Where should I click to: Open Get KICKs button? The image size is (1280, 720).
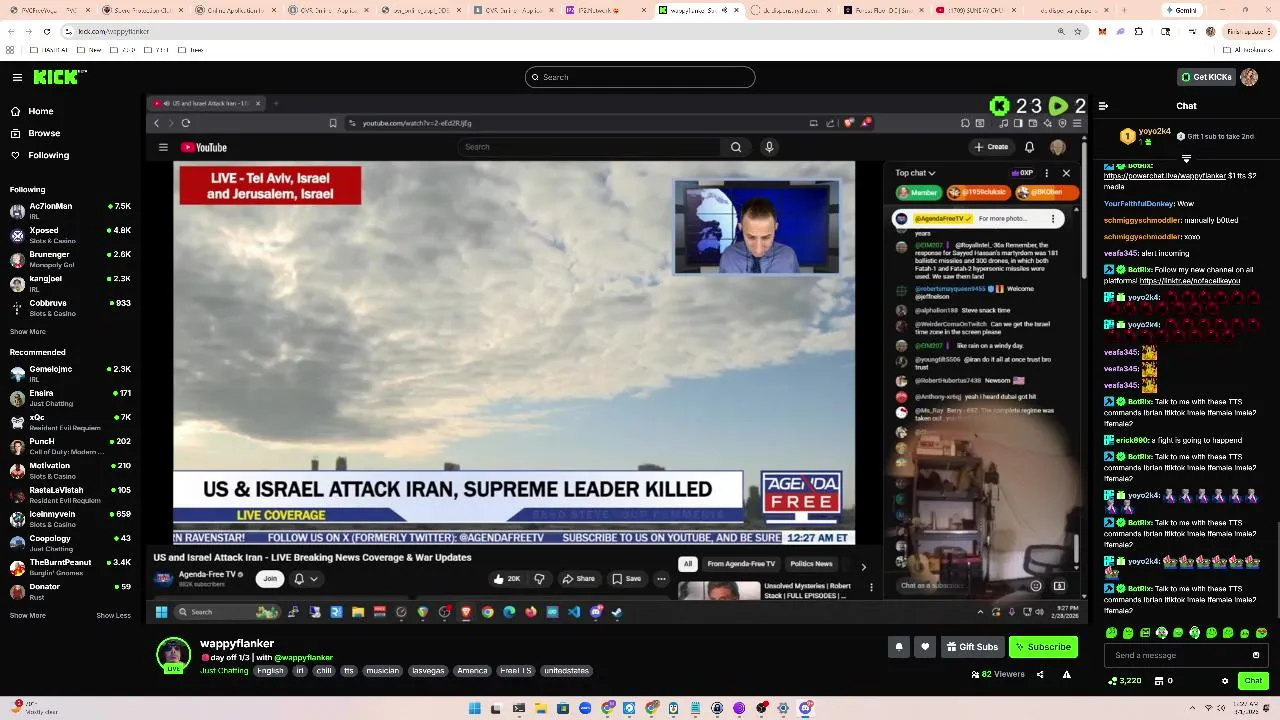click(x=1207, y=77)
